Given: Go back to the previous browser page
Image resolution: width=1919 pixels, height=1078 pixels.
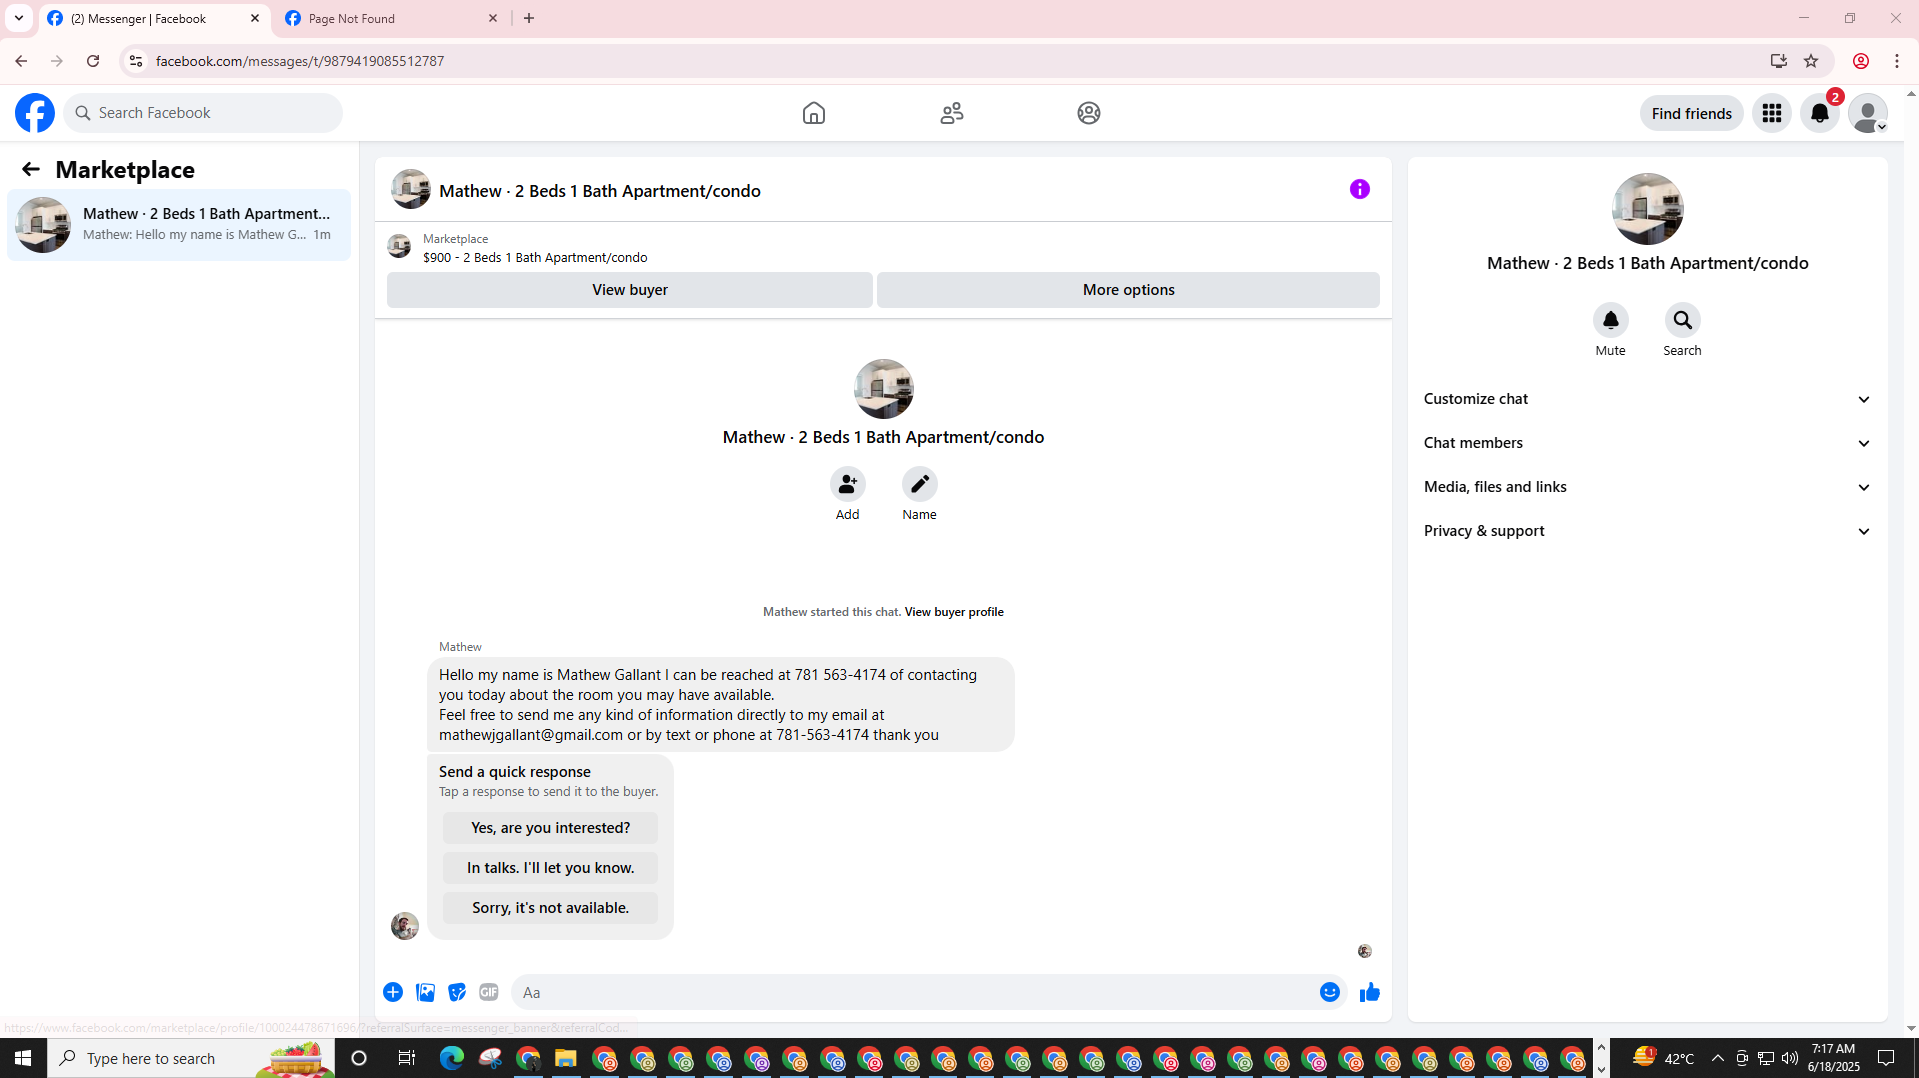Looking at the screenshot, I should pos(21,61).
